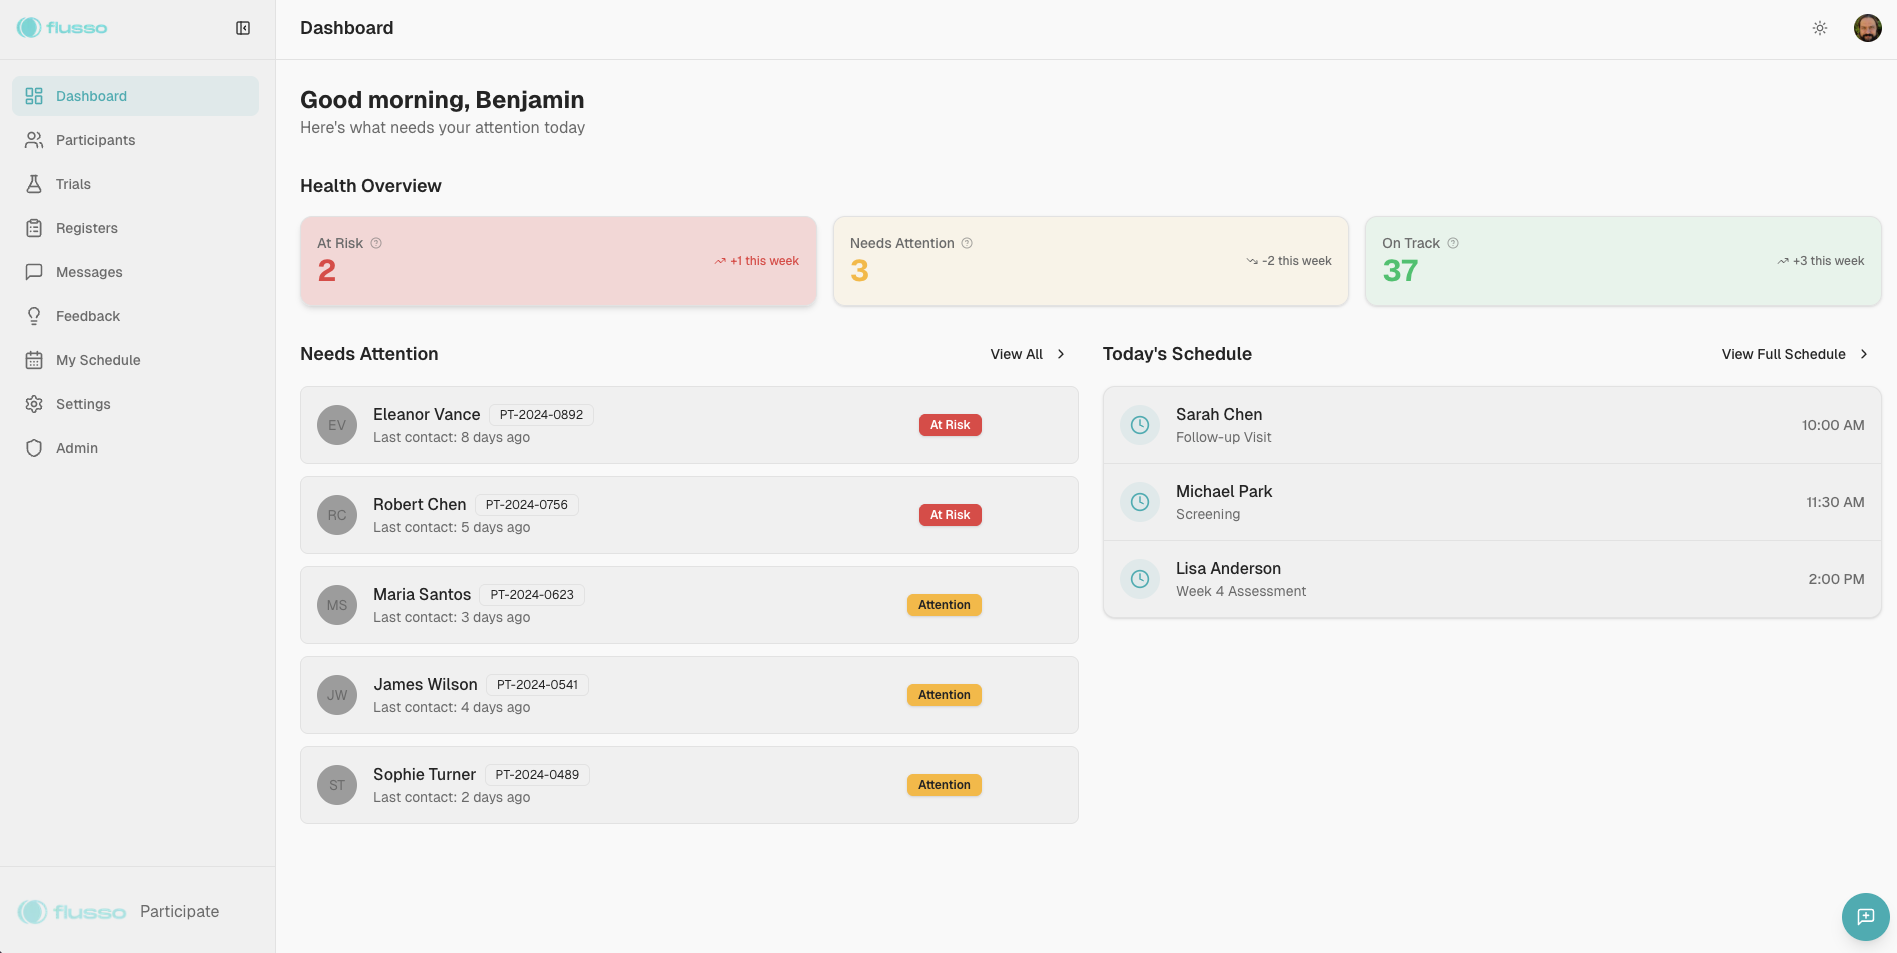The width and height of the screenshot is (1897, 953).
Task: Click the Needs Attention trend indicator
Action: tap(1289, 260)
